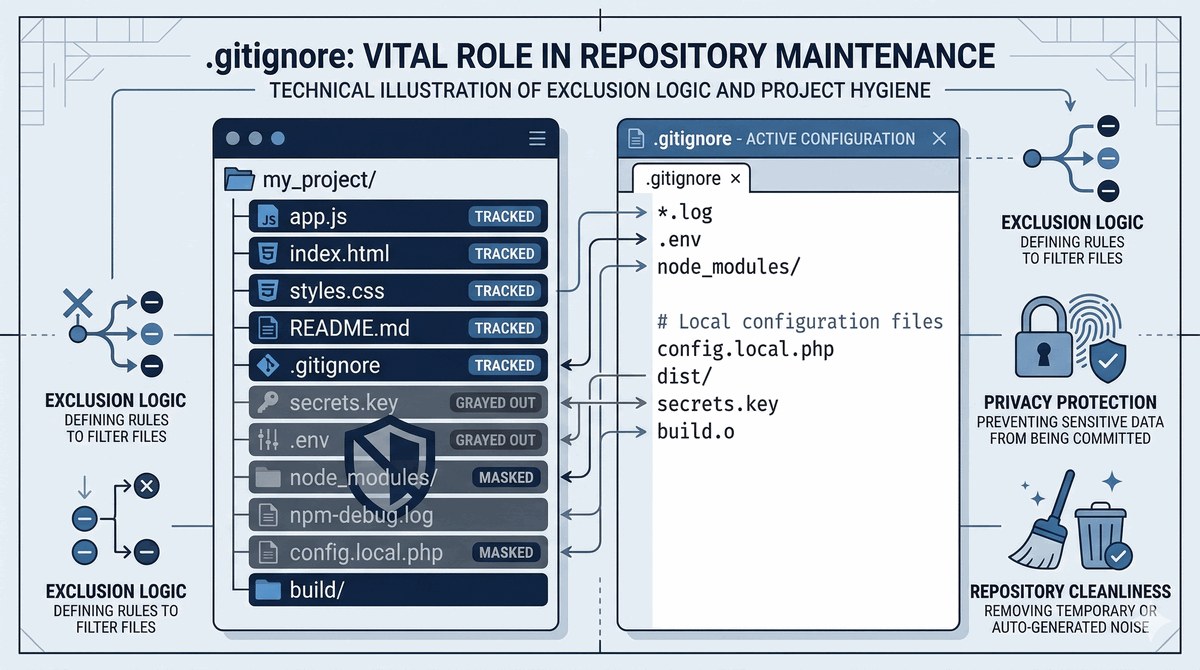Click the GRAYED OUT badge on secrets.key
The height and width of the screenshot is (670, 1200).
496,402
